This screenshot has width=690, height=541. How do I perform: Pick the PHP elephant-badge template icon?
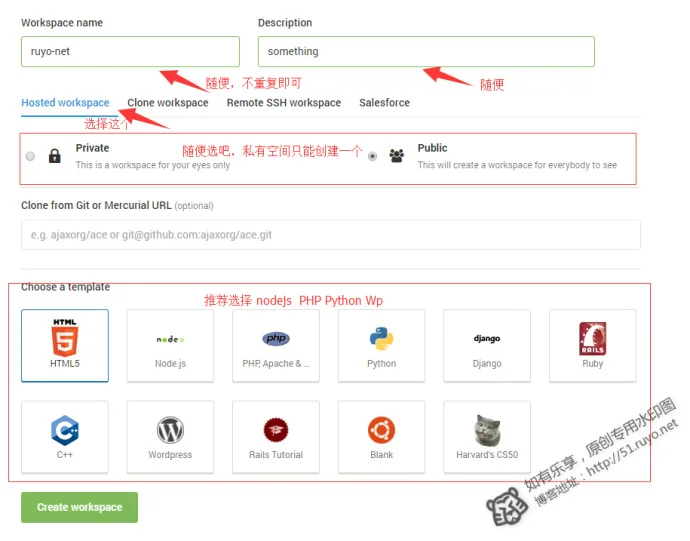(x=276, y=339)
